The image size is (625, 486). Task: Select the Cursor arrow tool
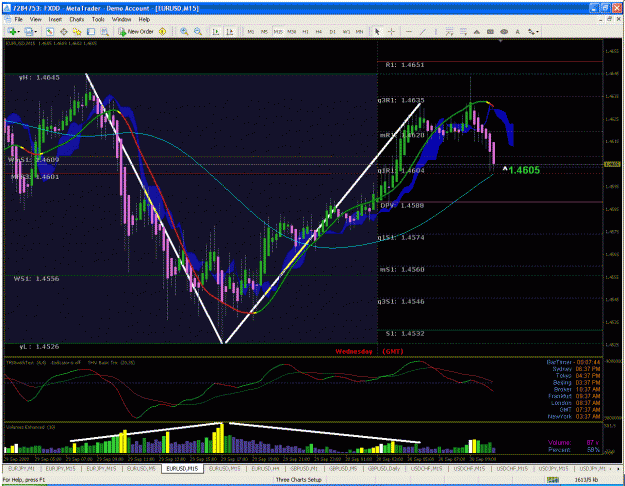coord(377,31)
